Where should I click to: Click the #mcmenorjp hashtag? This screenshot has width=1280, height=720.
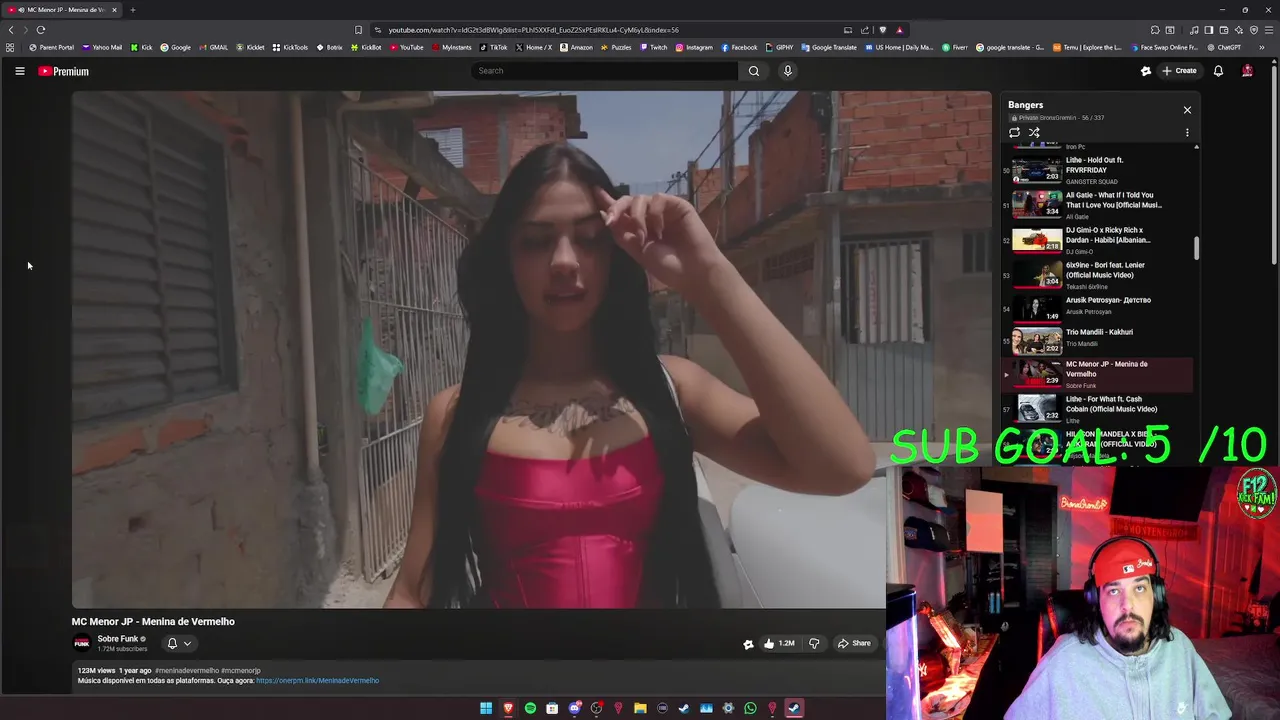241,671
